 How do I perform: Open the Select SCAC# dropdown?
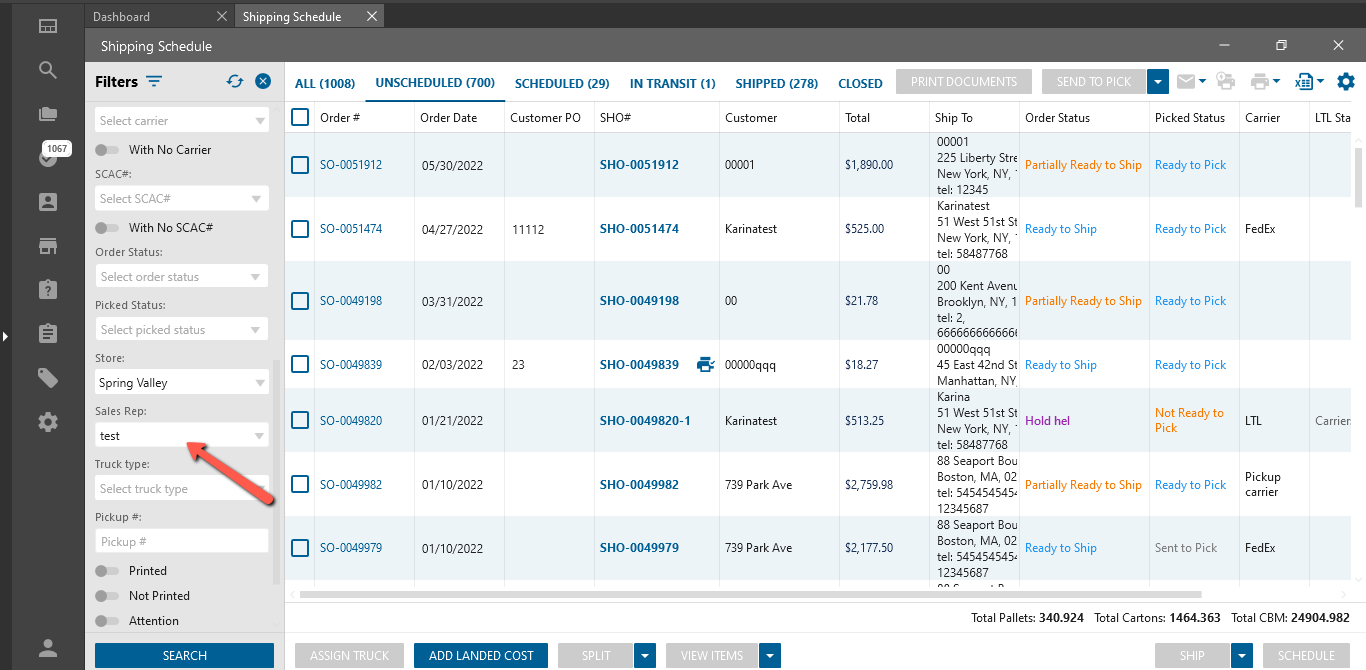click(x=182, y=198)
